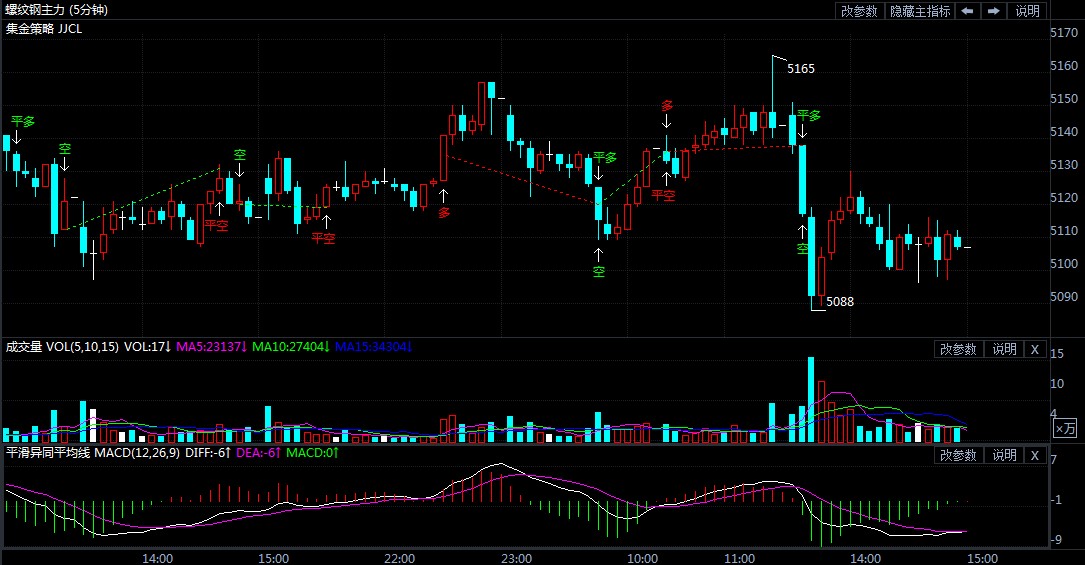This screenshot has width=1085, height=565.
Task: Click the right arrow navigation icon
Action: (993, 11)
